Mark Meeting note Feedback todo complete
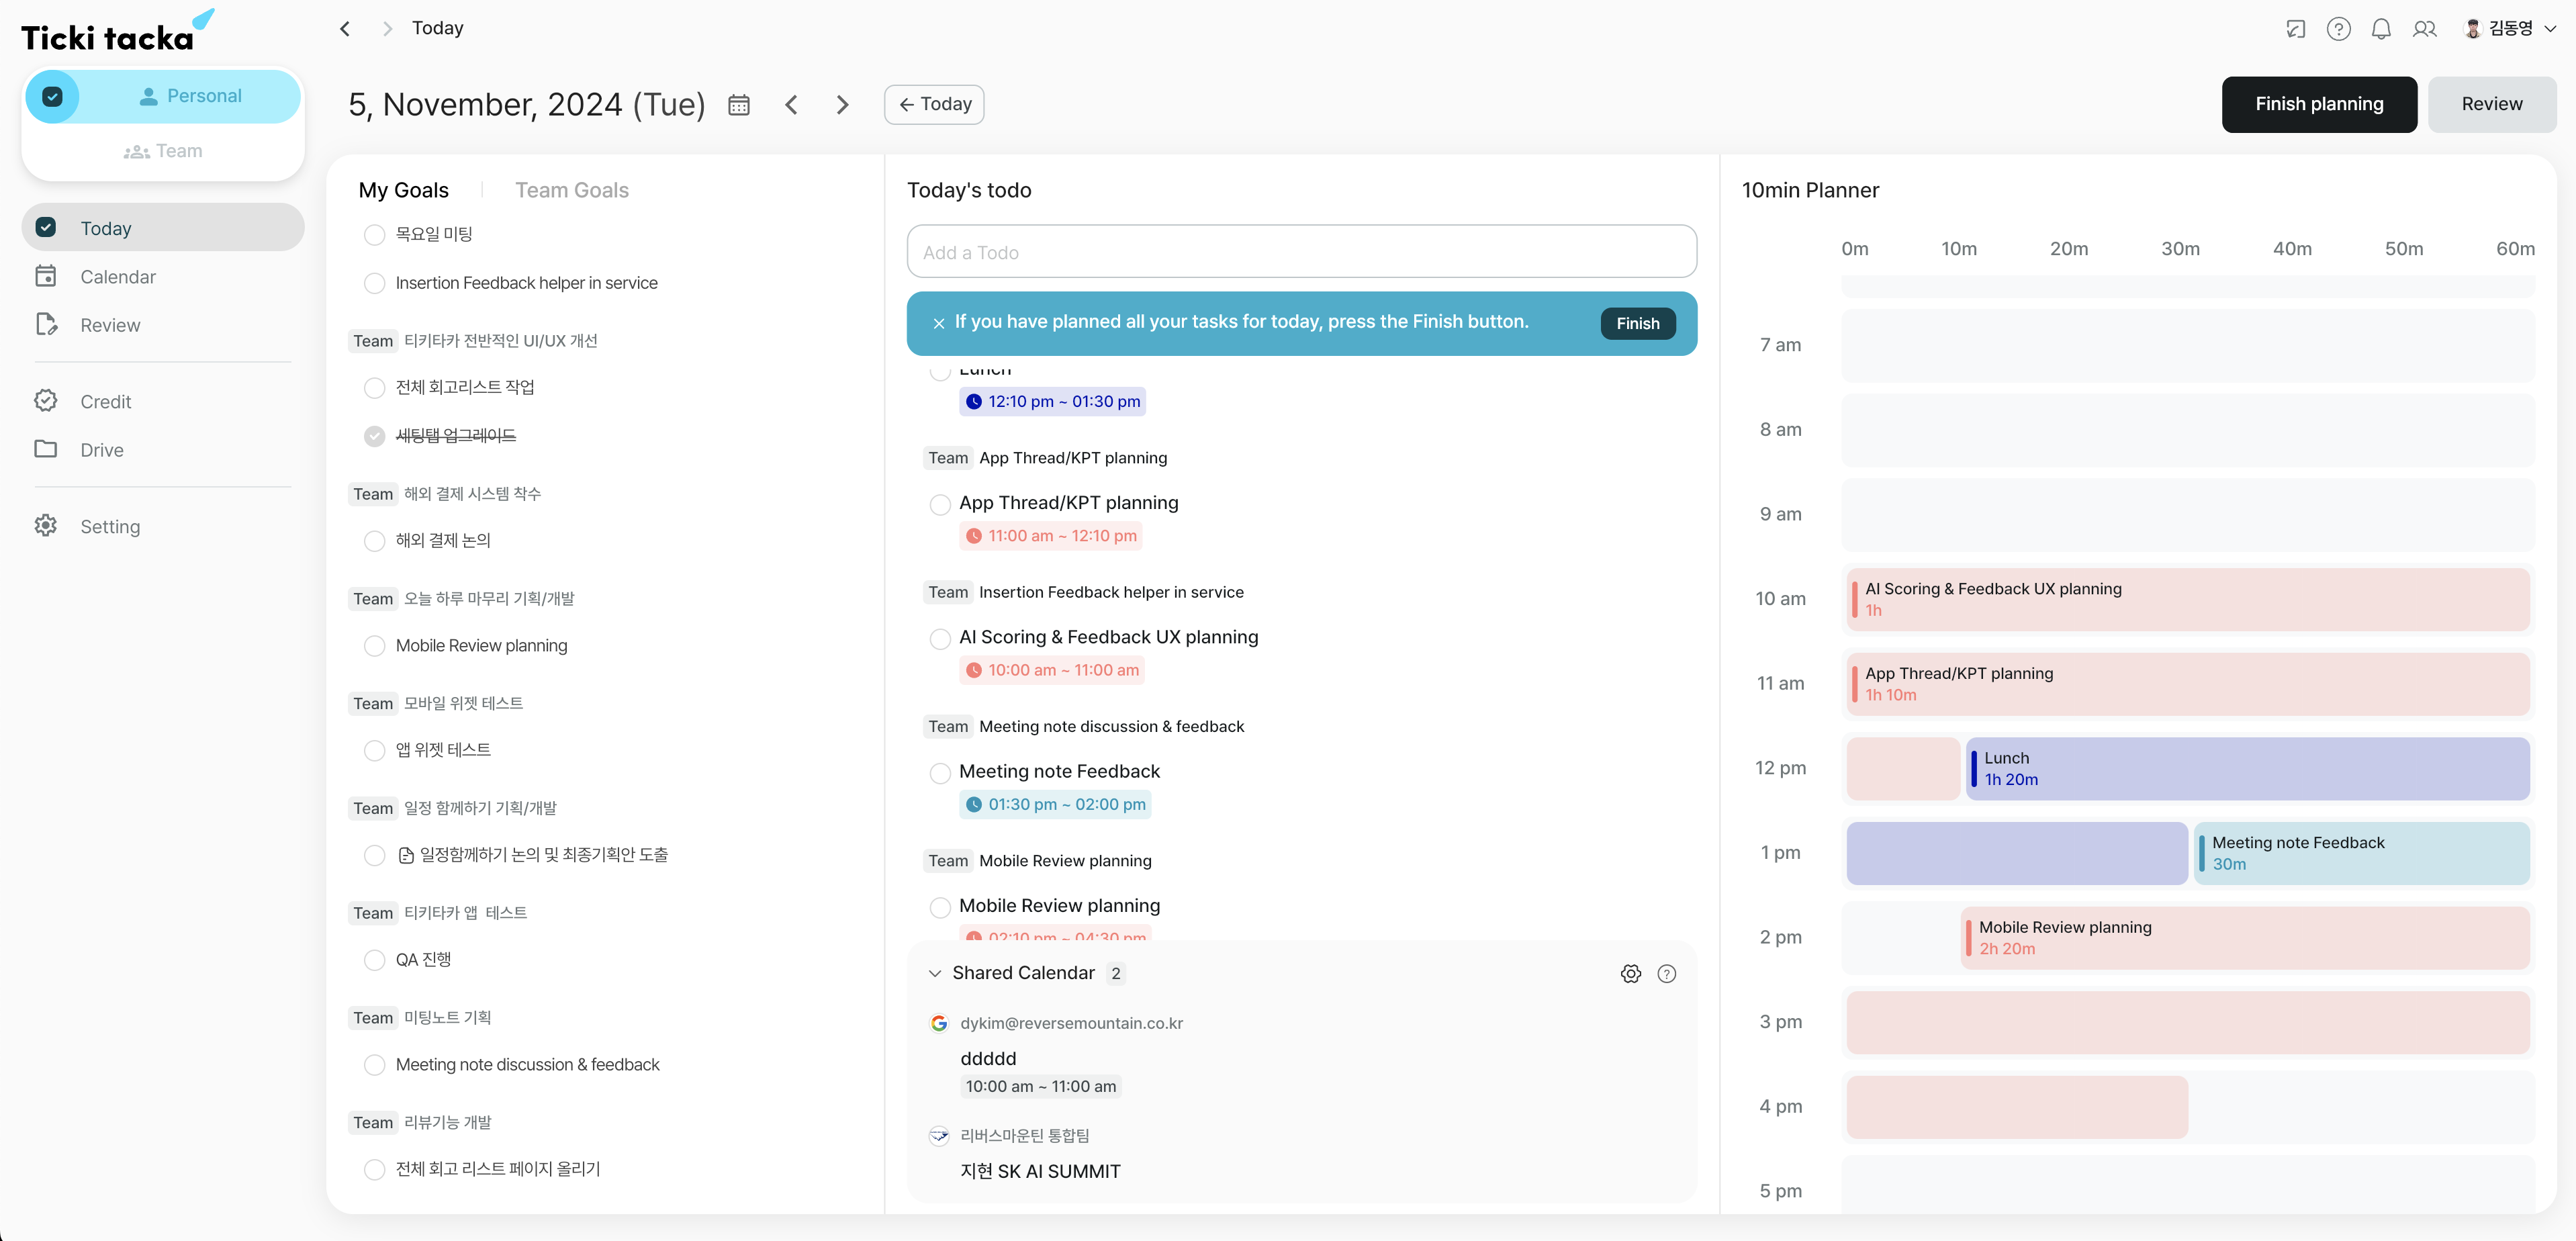Viewport: 2576px width, 1241px height. [x=939, y=772]
